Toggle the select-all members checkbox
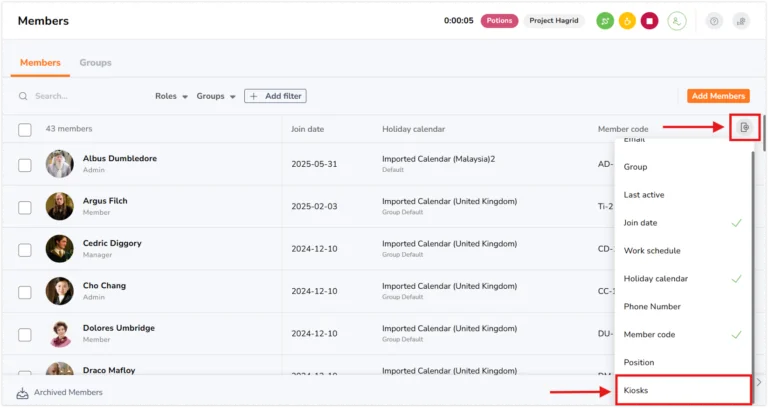The image size is (768, 408). pyautogui.click(x=25, y=130)
